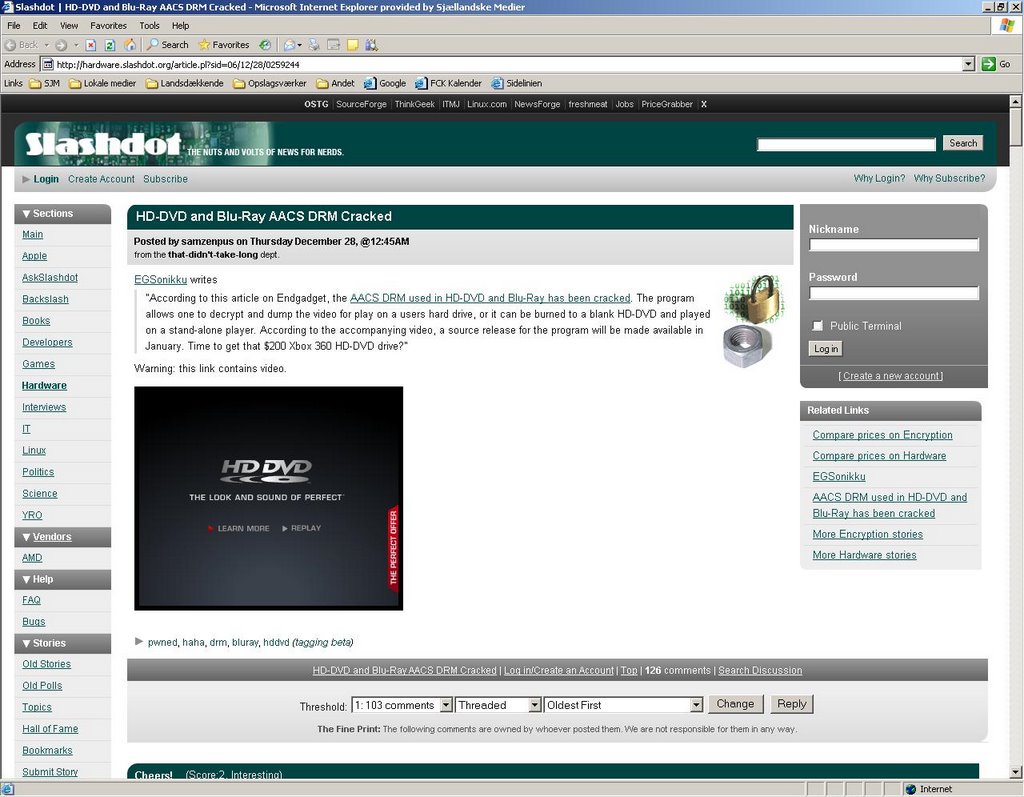Click Learn More in the HD DVD ad
This screenshot has height=797, width=1024.
coord(239,529)
